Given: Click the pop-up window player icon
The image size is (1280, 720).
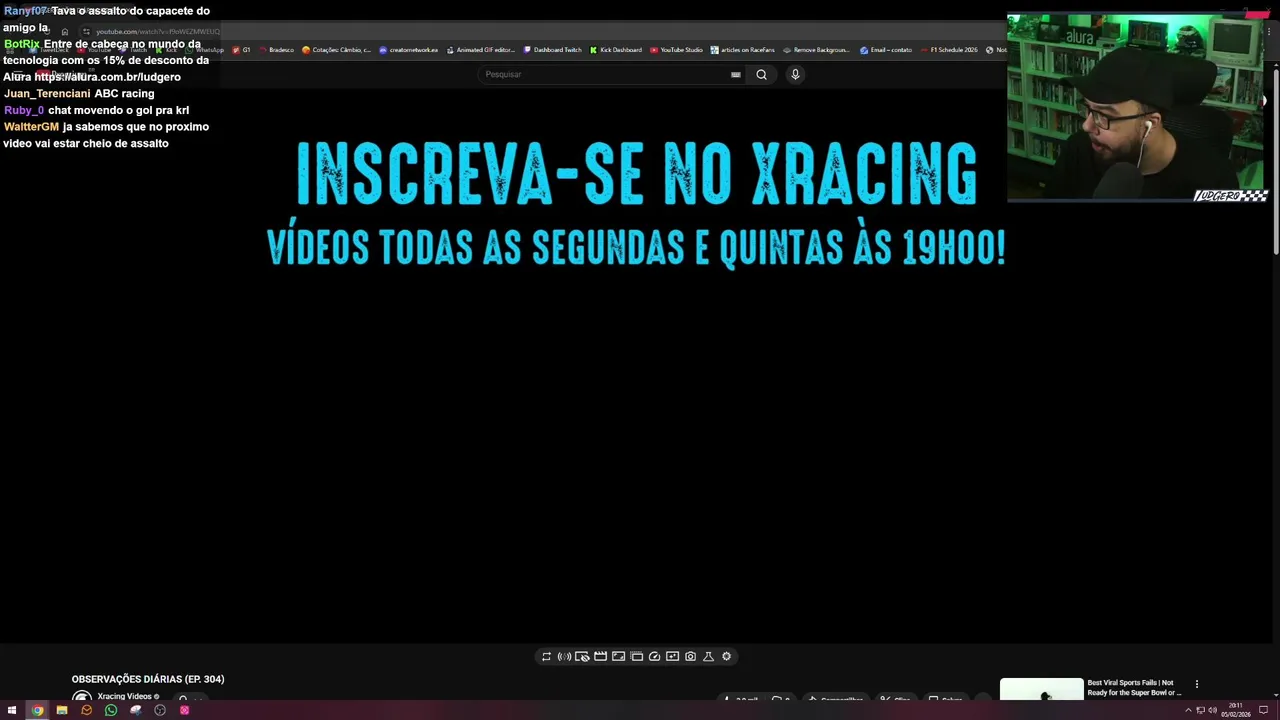Looking at the screenshot, I should point(636,656).
